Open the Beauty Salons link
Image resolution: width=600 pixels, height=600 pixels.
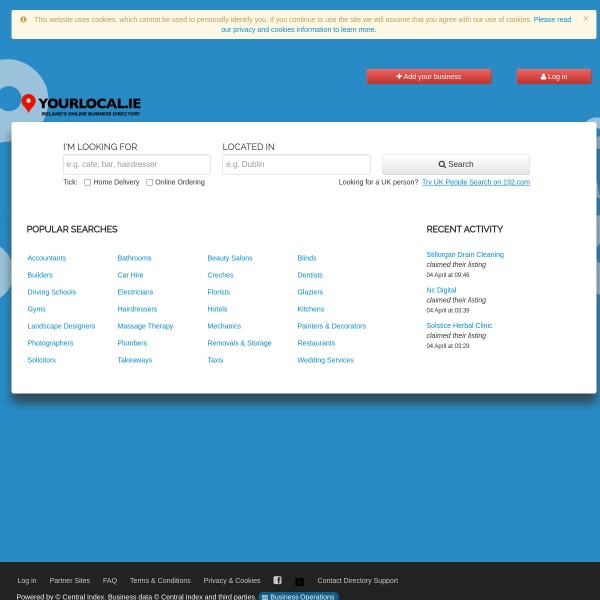230,258
